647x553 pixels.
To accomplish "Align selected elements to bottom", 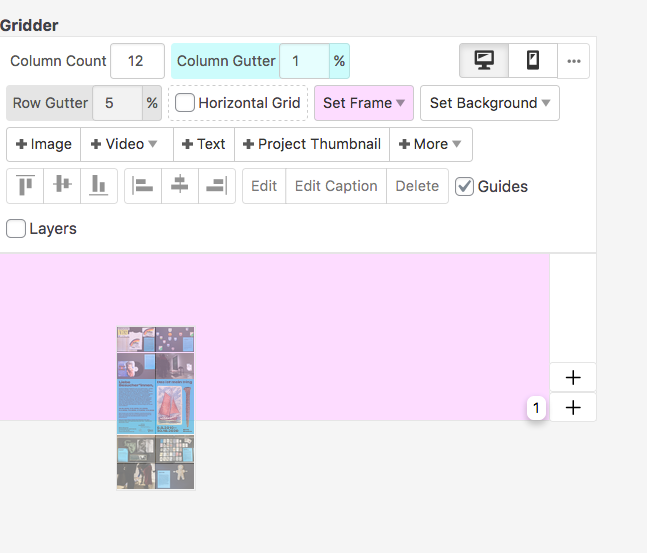I will 99,186.
